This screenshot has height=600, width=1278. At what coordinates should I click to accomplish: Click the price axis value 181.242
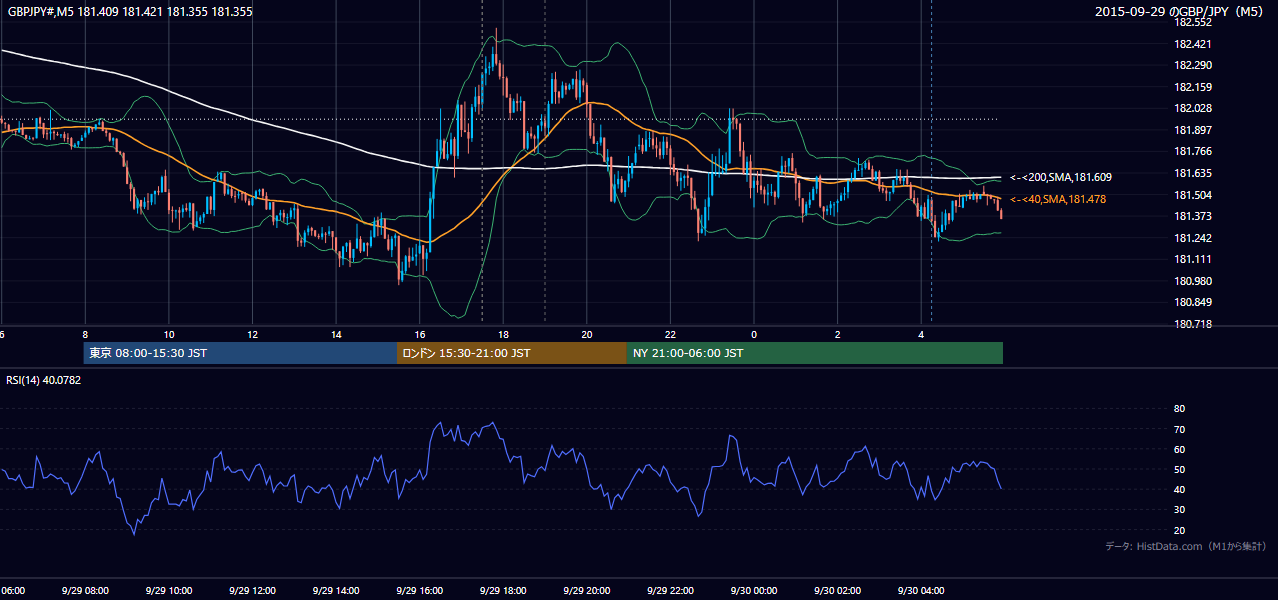click(1192, 238)
